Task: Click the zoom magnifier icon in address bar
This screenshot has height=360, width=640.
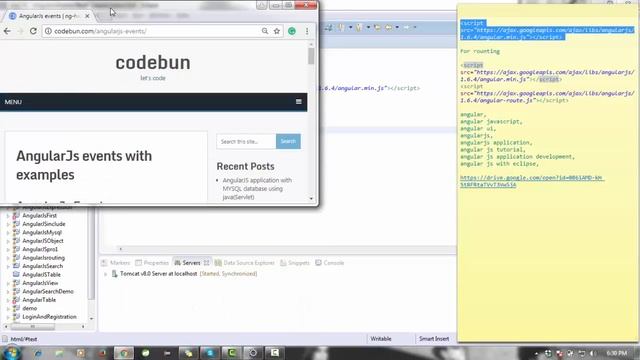Action: pyautogui.click(x=265, y=31)
